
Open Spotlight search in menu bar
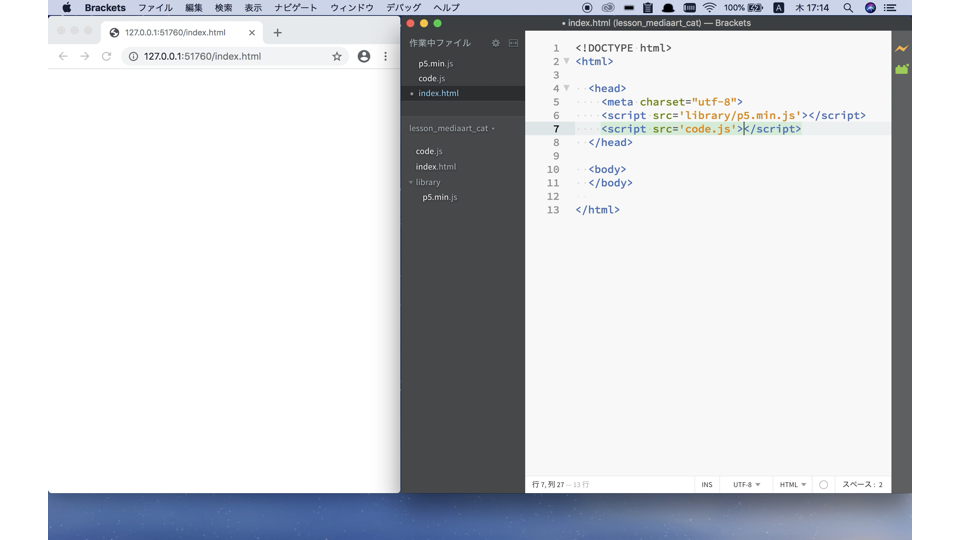point(848,8)
